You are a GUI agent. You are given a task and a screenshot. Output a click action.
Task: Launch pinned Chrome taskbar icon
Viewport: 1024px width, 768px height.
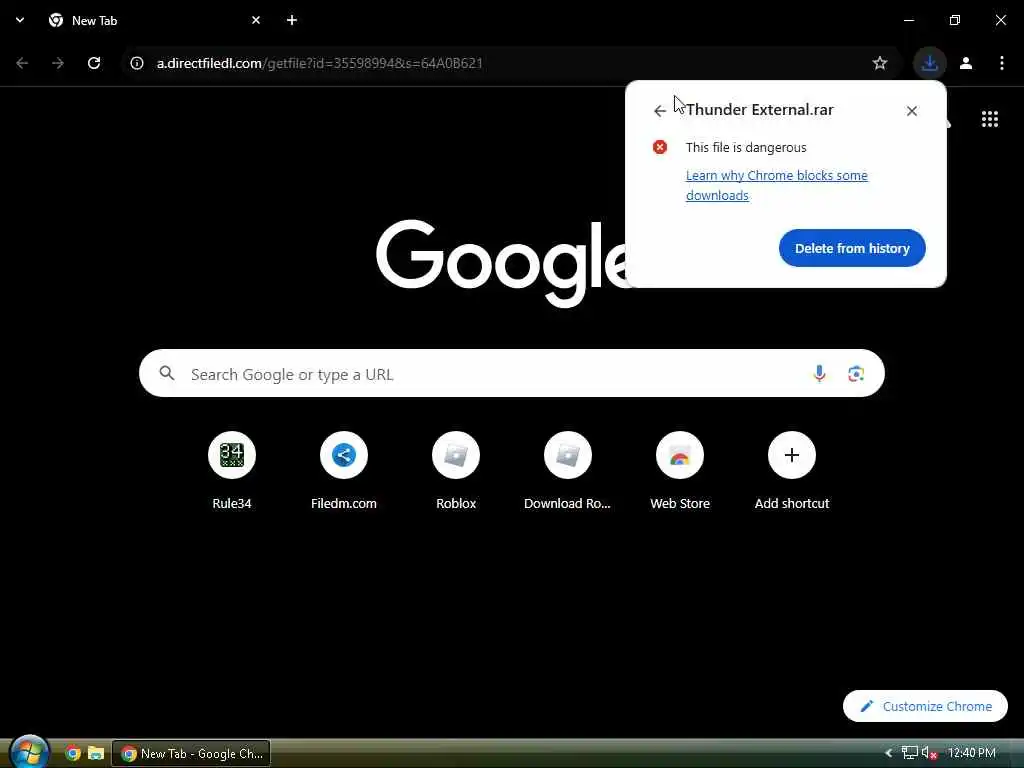(73, 753)
